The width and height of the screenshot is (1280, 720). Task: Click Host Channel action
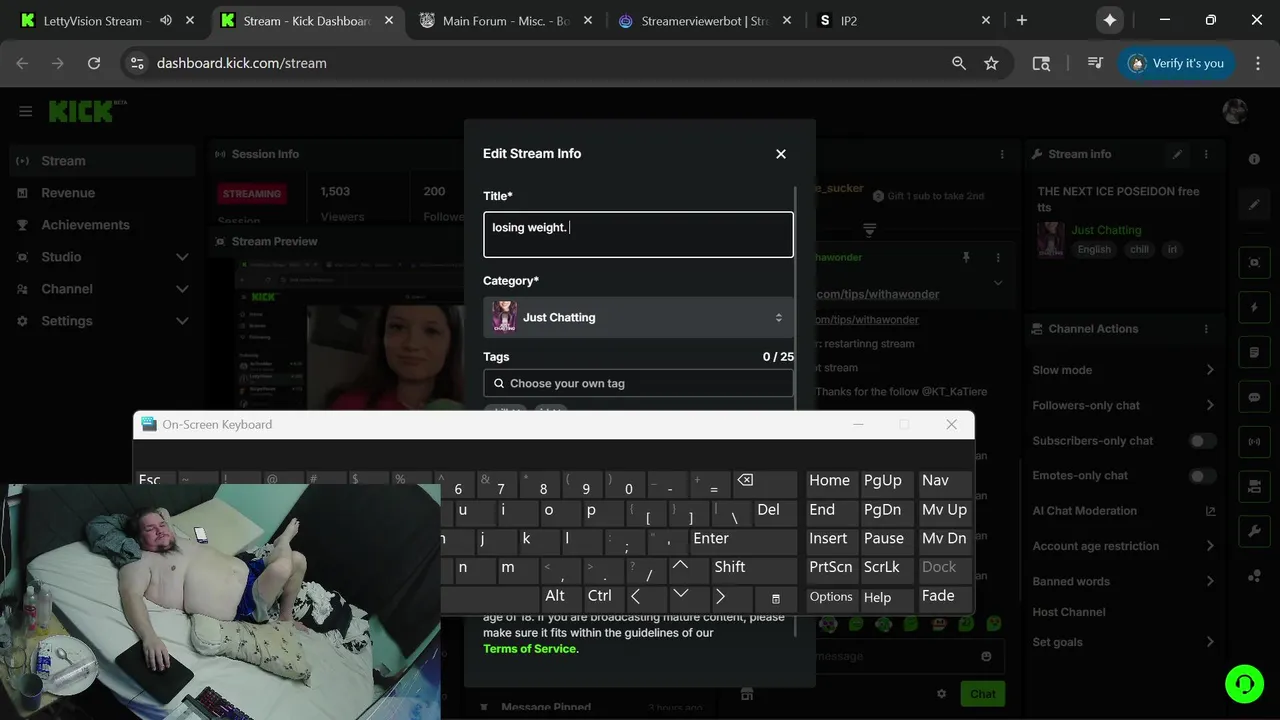(1069, 612)
